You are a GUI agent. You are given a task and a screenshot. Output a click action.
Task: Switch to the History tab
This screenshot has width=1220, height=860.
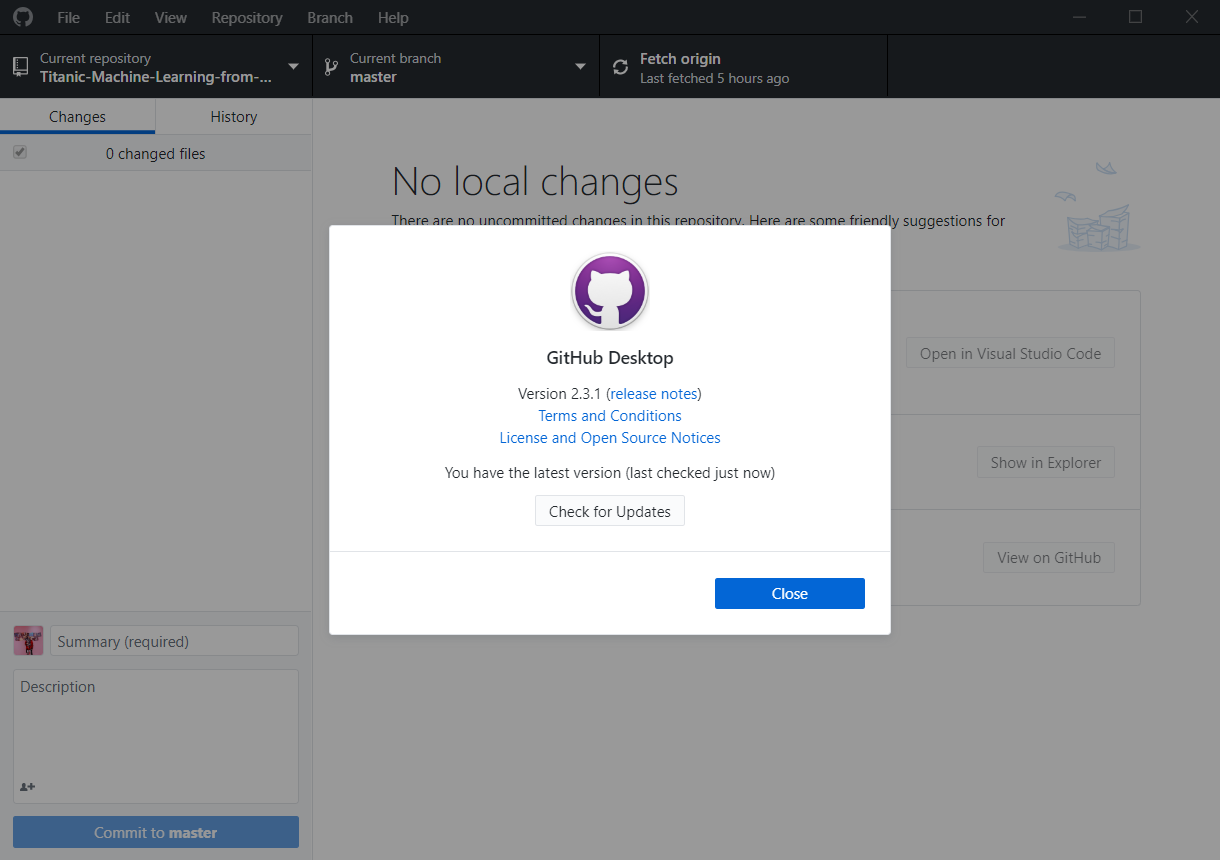[x=233, y=116]
